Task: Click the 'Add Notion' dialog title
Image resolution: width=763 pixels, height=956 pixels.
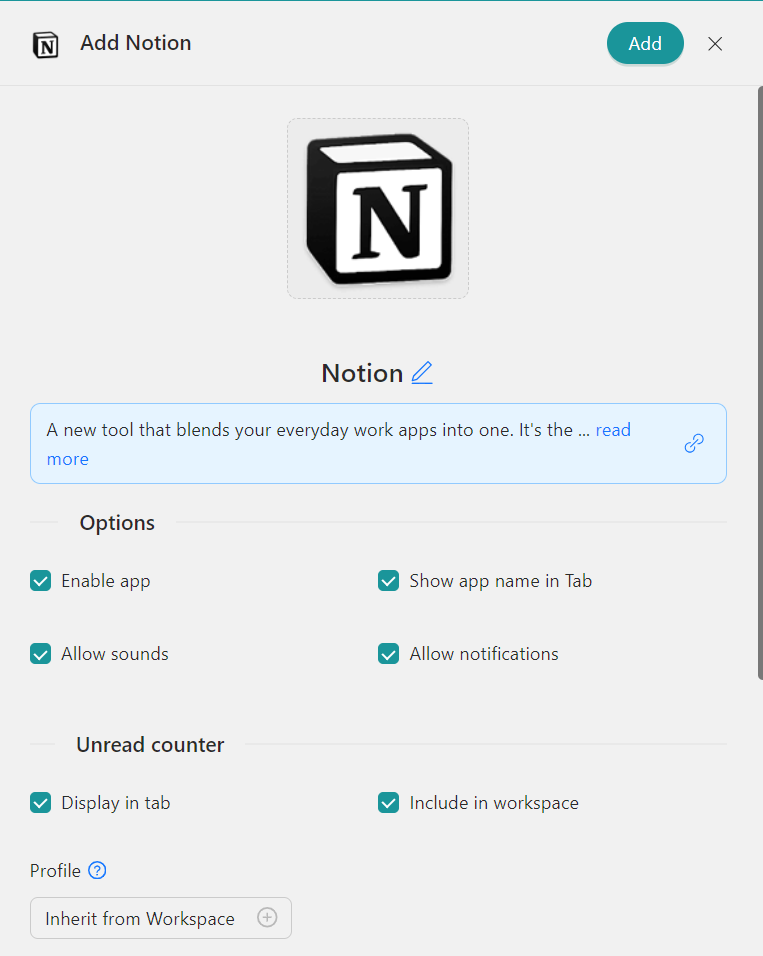Action: click(x=135, y=43)
